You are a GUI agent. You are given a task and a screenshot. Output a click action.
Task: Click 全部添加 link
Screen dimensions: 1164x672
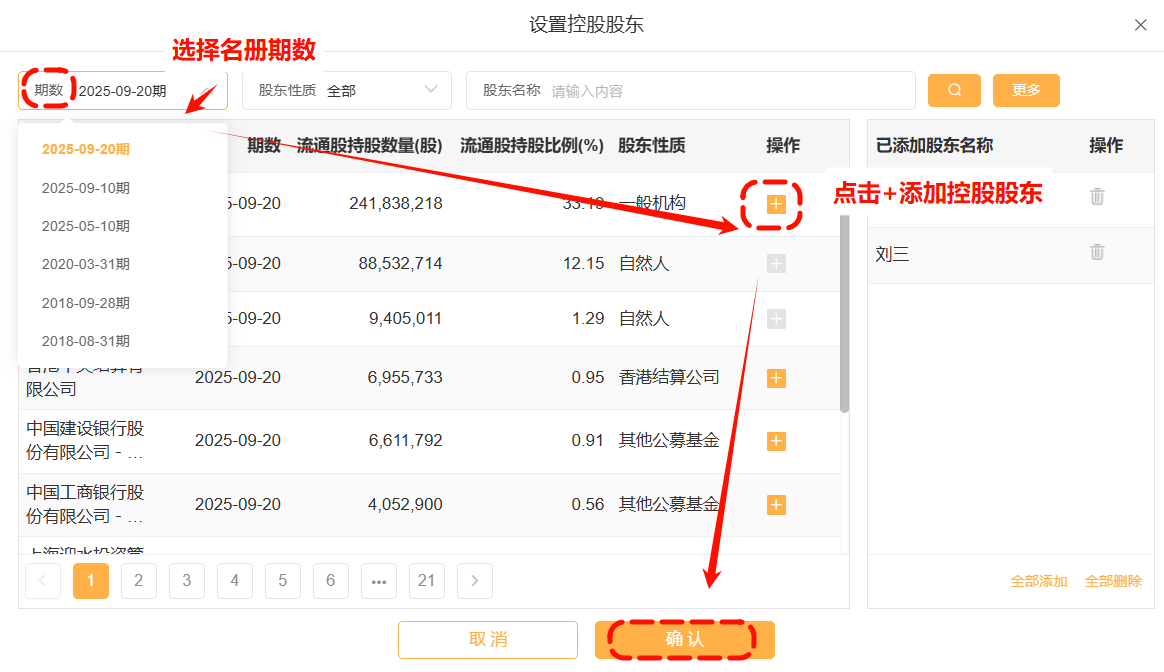(x=1039, y=581)
